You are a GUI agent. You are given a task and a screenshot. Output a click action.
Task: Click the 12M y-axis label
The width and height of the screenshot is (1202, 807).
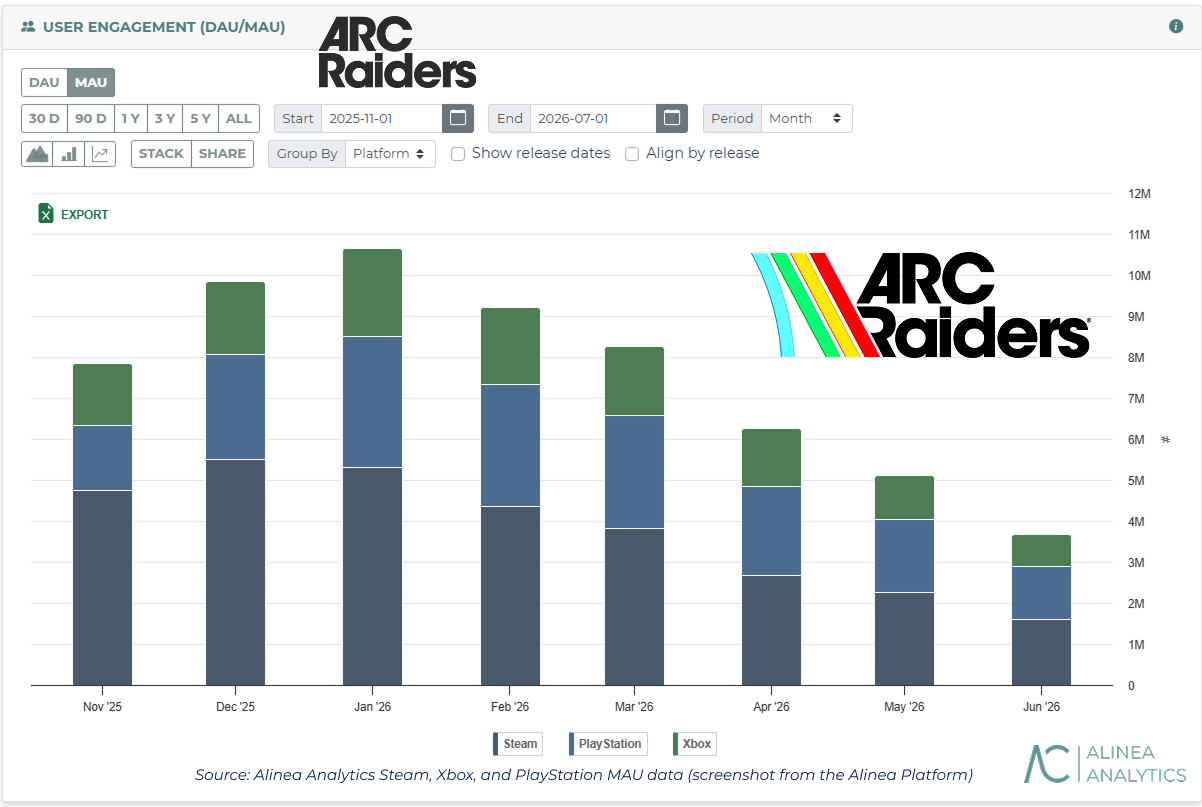pos(1139,194)
